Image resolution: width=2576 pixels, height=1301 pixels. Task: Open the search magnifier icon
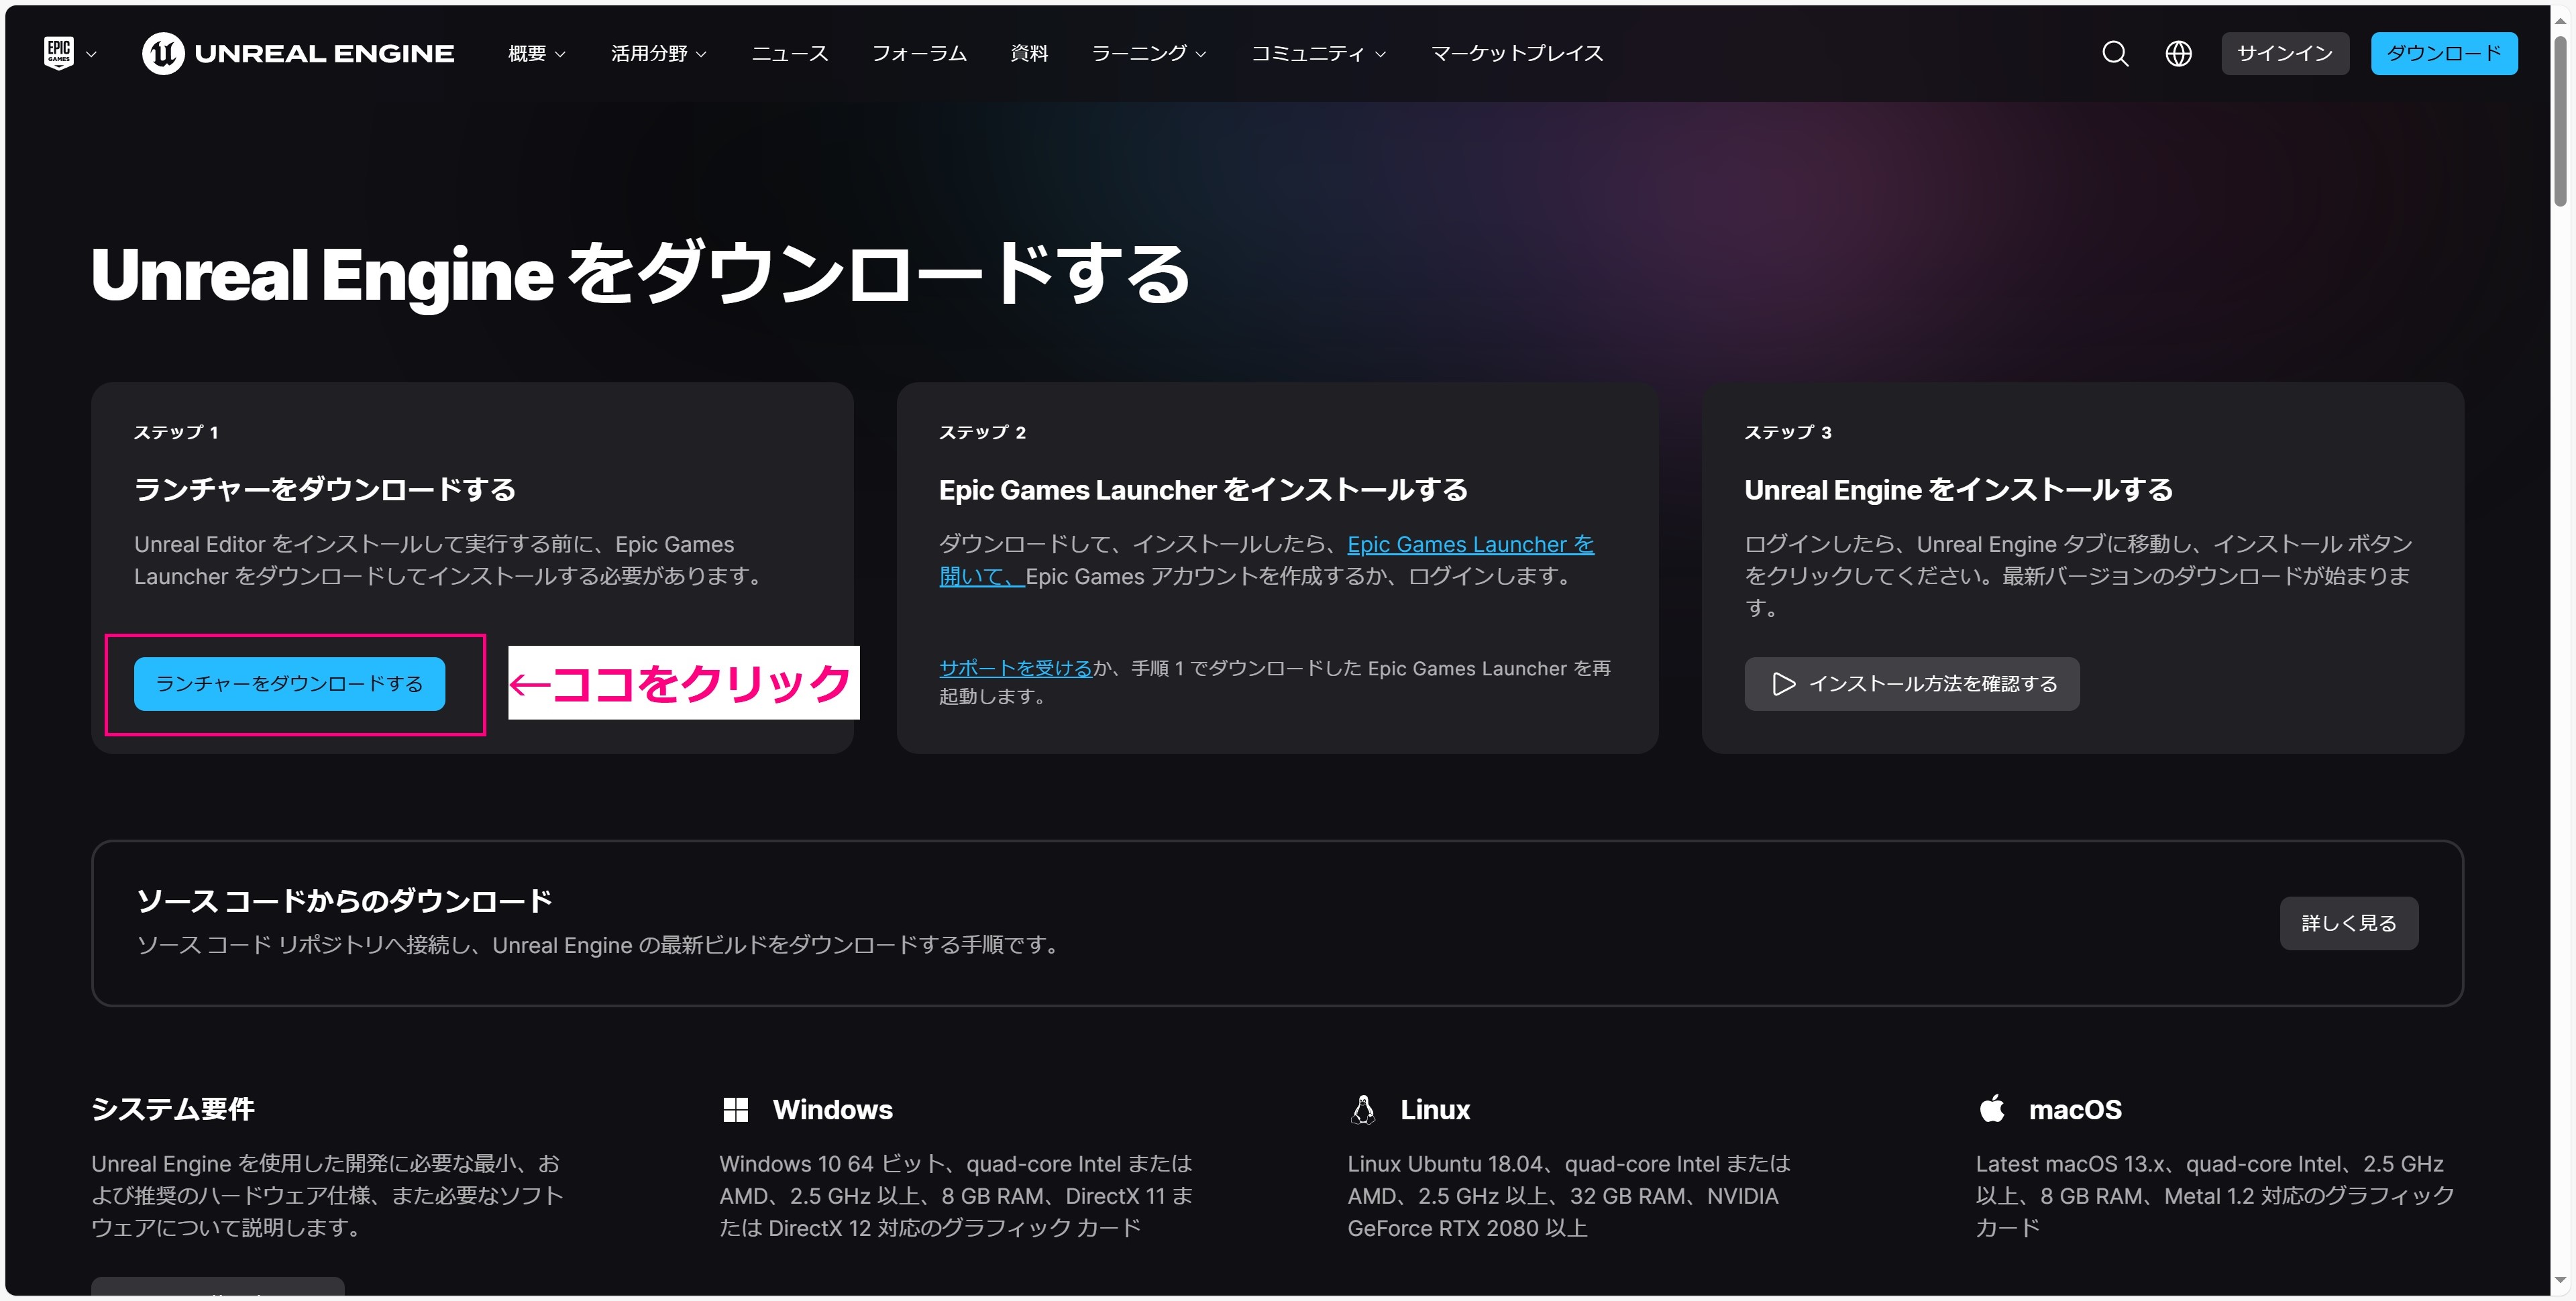2114,53
